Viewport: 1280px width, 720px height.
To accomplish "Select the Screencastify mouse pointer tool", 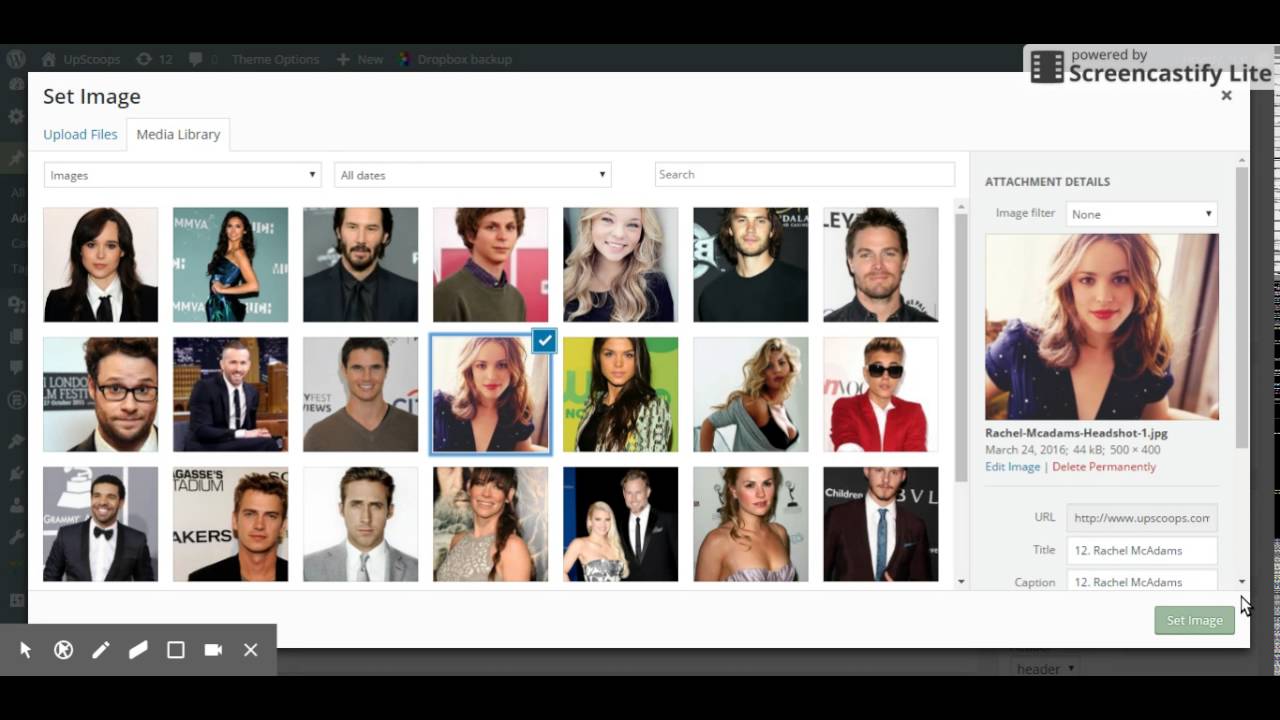I will click(26, 650).
